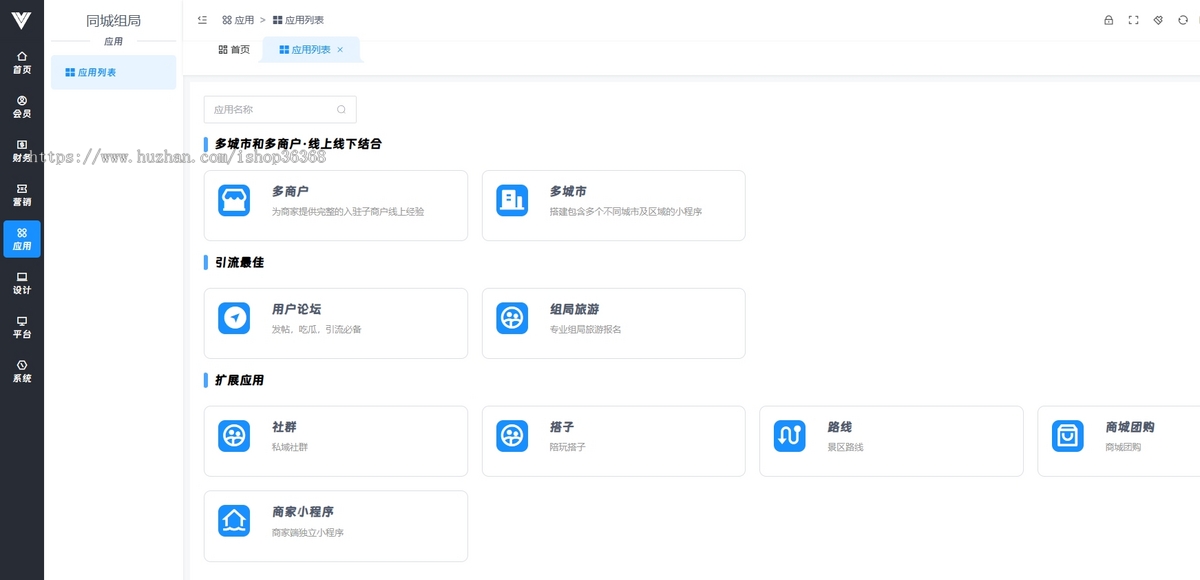Click the 组局旅游 app icon
Image resolution: width=1200 pixels, height=580 pixels.
click(x=512, y=318)
